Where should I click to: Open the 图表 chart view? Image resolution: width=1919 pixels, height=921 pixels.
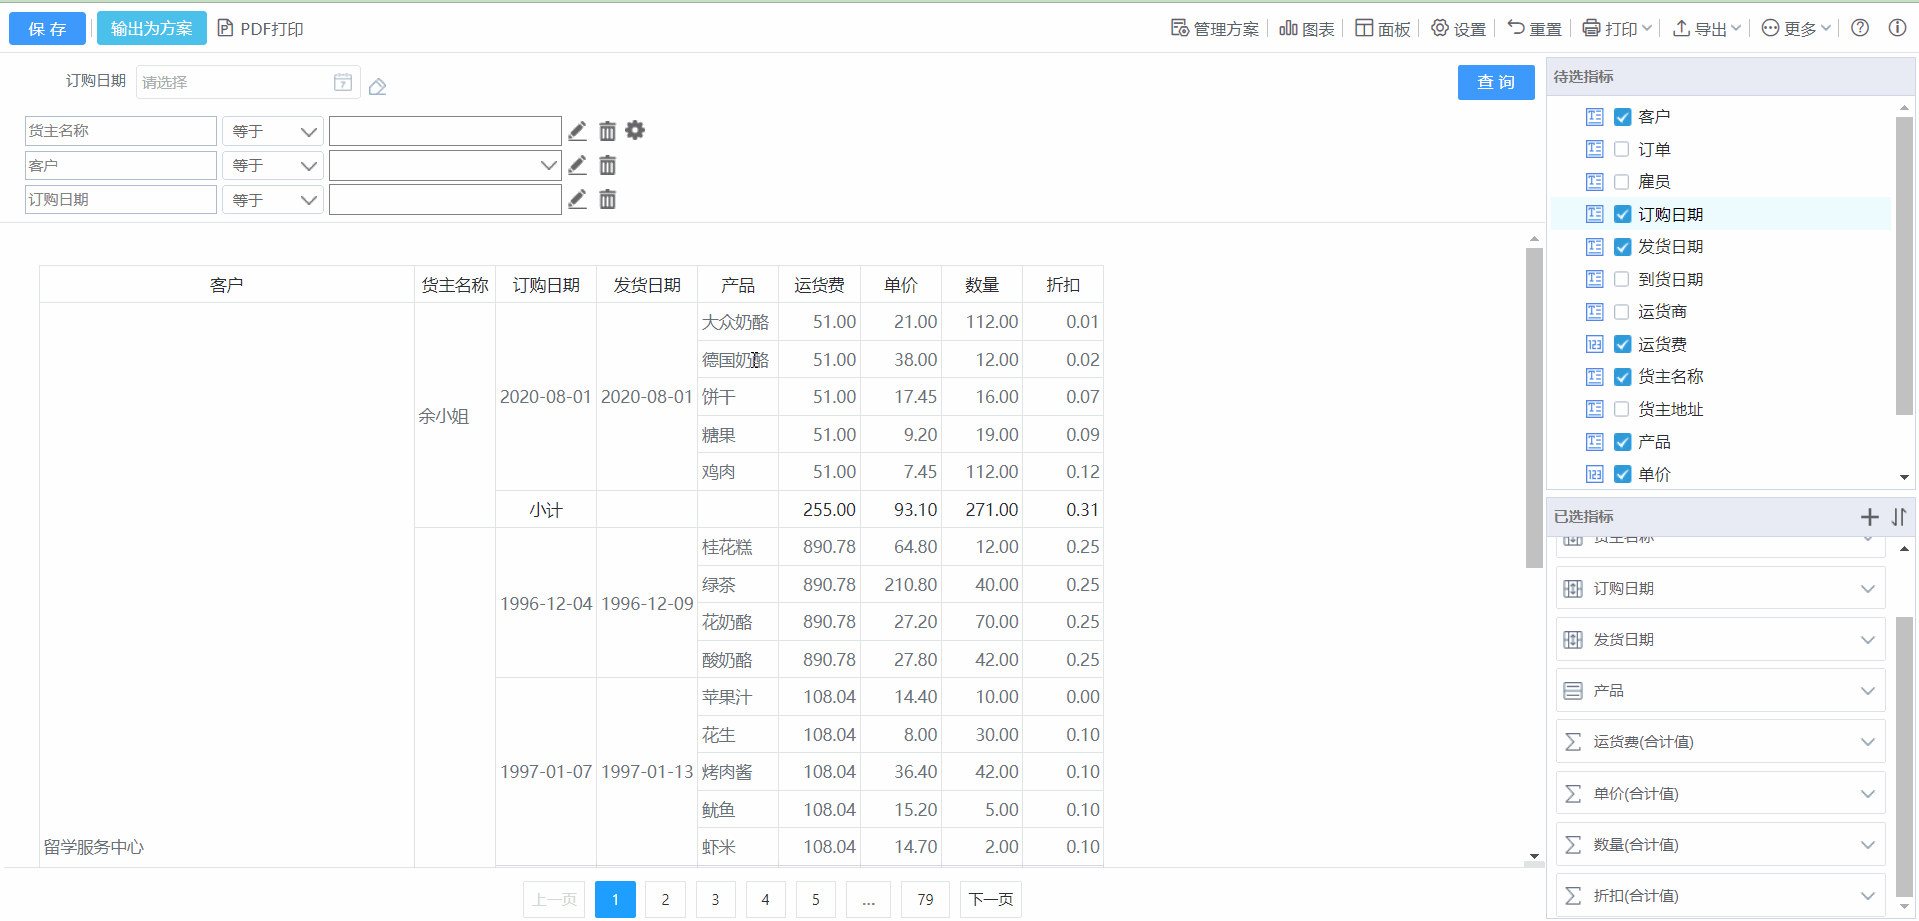[x=1307, y=29]
